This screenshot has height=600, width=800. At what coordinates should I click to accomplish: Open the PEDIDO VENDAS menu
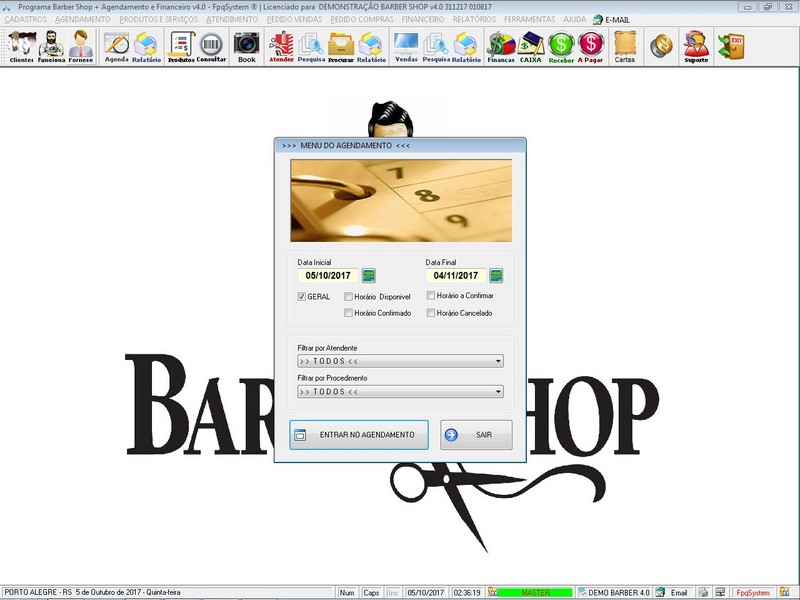294,19
